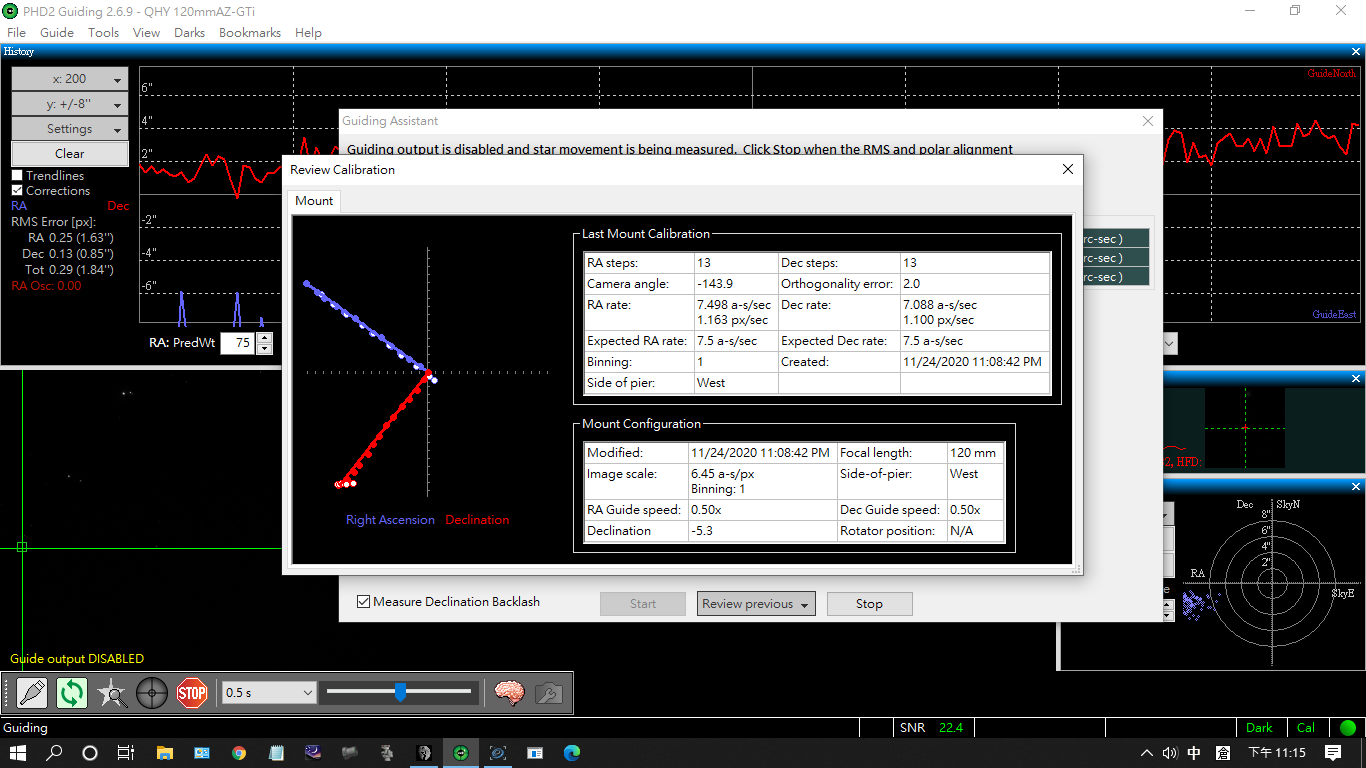Open Google Chrome from taskbar

[x=238, y=753]
